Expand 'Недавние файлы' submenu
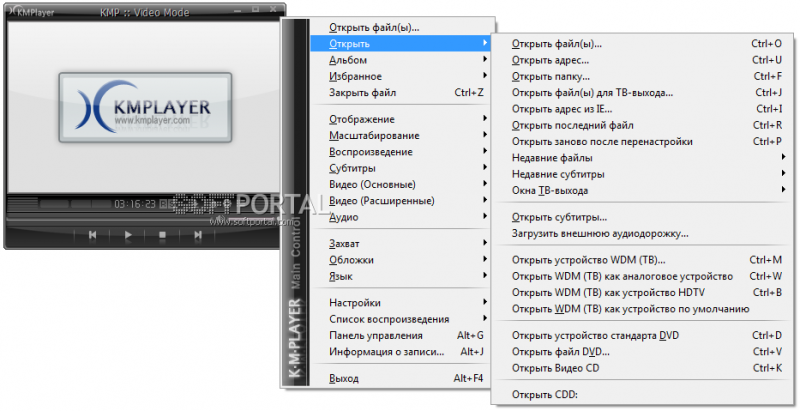Screen dimensions: 800x411 (644, 158)
